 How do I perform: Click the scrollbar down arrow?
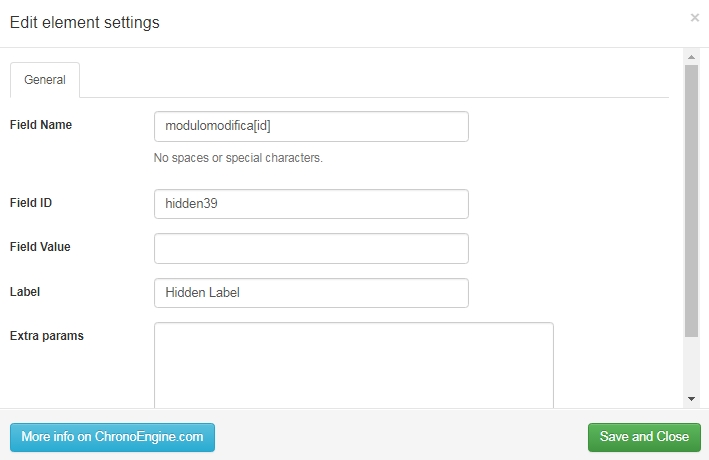(691, 399)
